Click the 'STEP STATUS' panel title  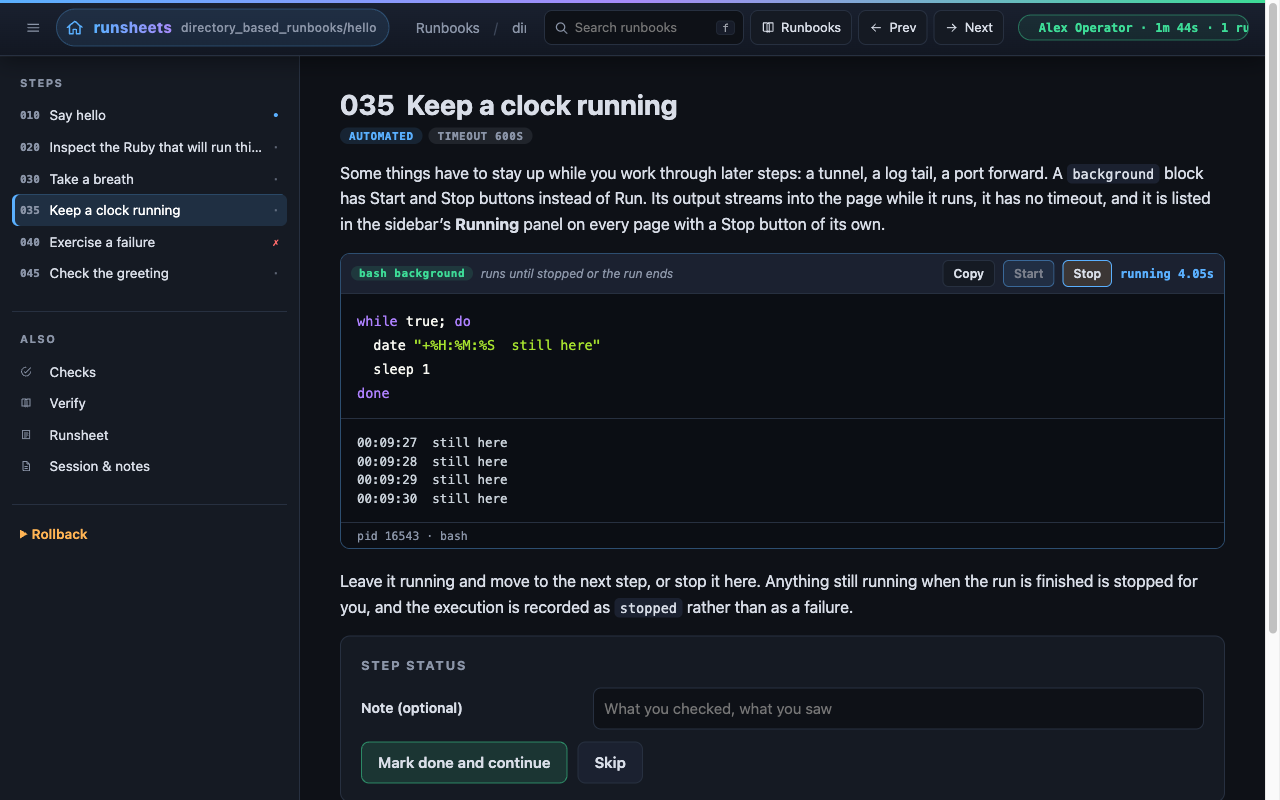414,665
